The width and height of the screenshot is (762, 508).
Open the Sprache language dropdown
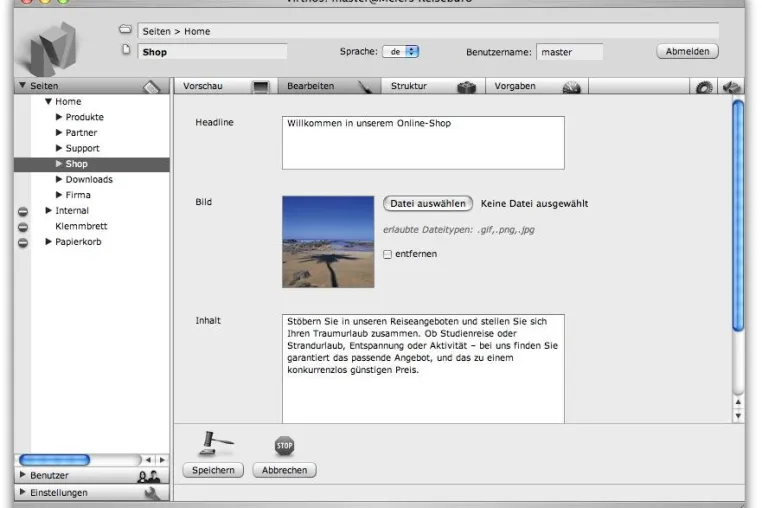(401, 51)
